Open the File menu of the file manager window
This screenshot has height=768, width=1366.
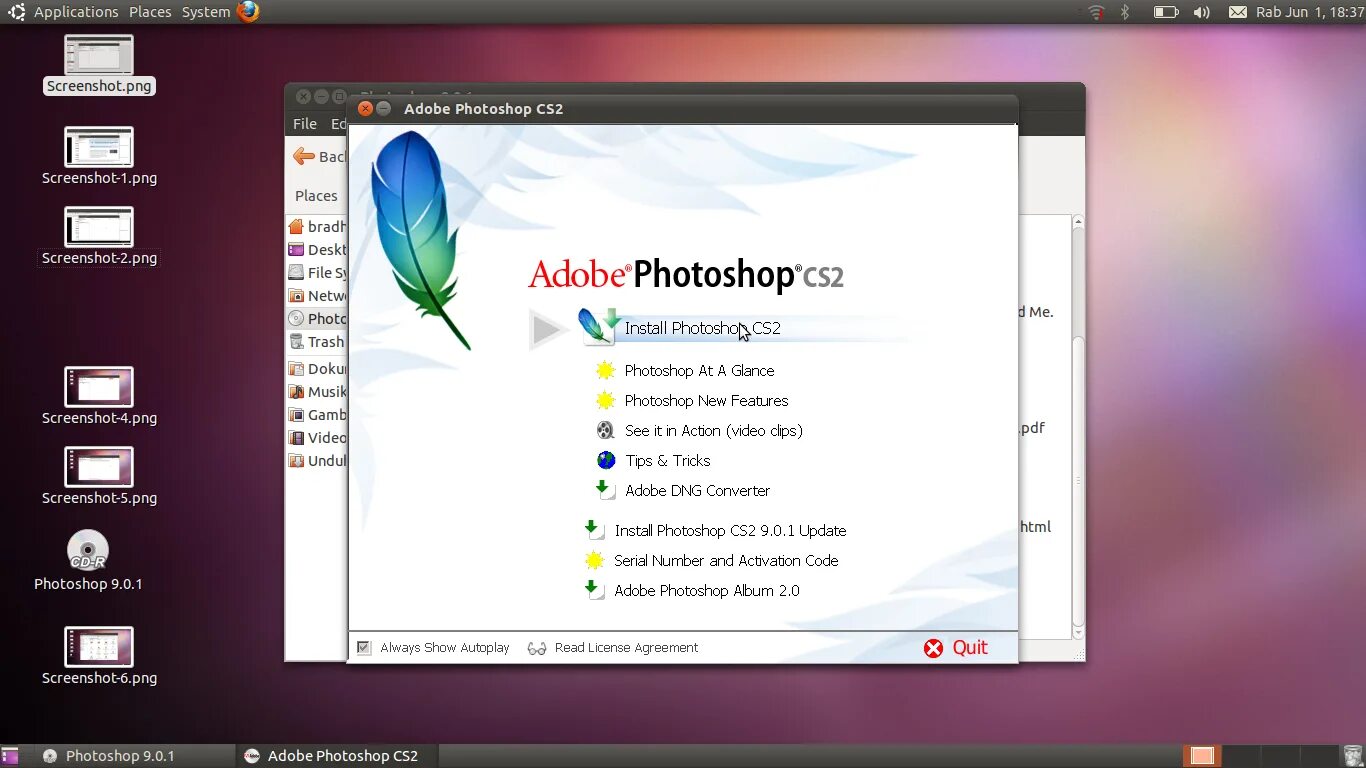click(305, 124)
